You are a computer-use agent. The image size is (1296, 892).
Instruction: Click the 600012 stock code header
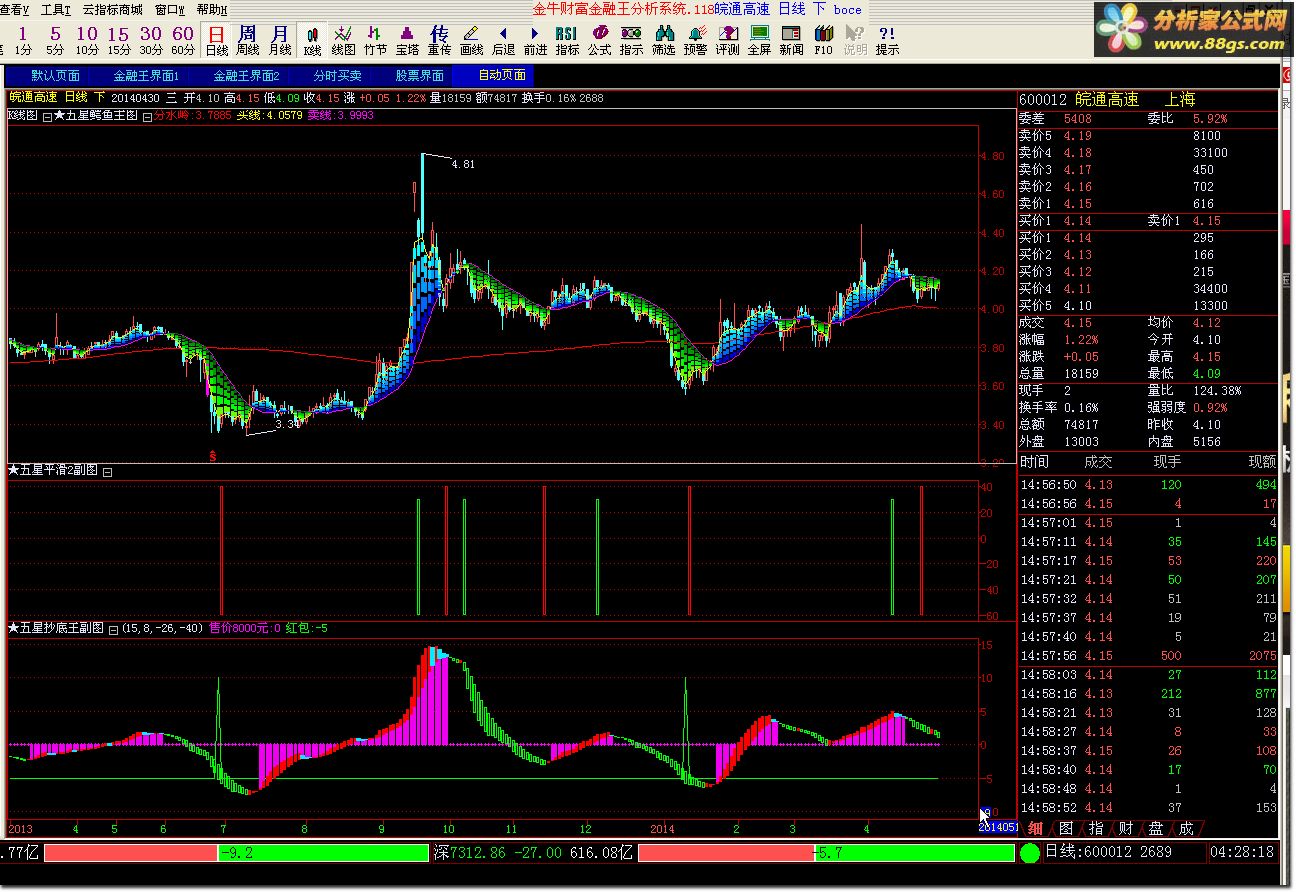pyautogui.click(x=1044, y=100)
